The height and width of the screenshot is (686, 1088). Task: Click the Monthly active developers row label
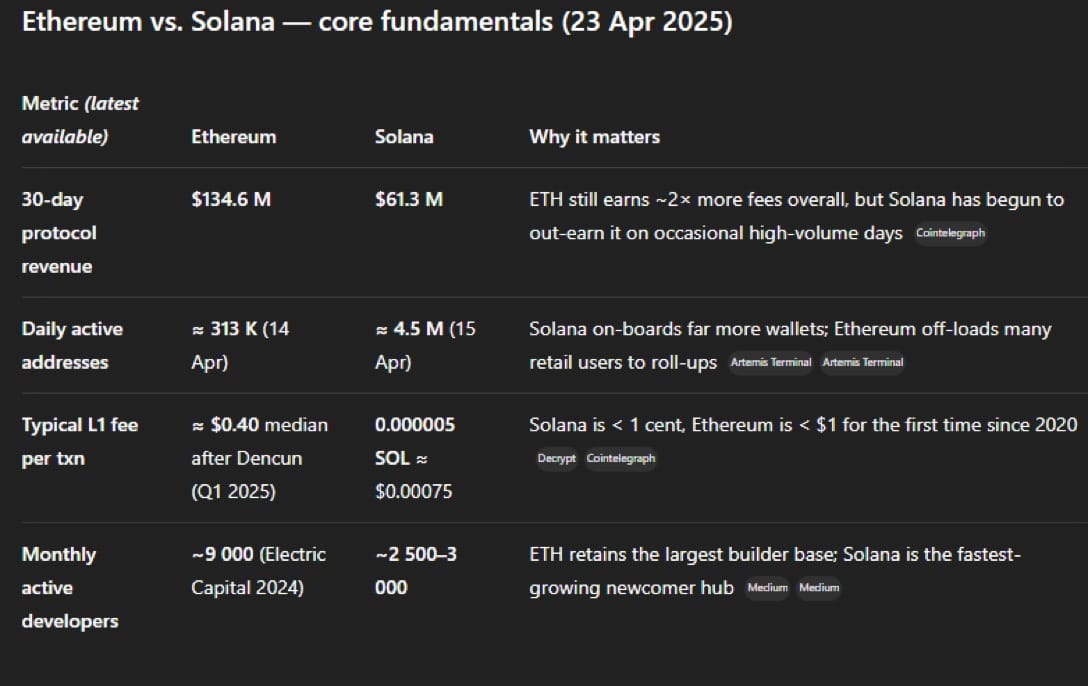coord(69,588)
